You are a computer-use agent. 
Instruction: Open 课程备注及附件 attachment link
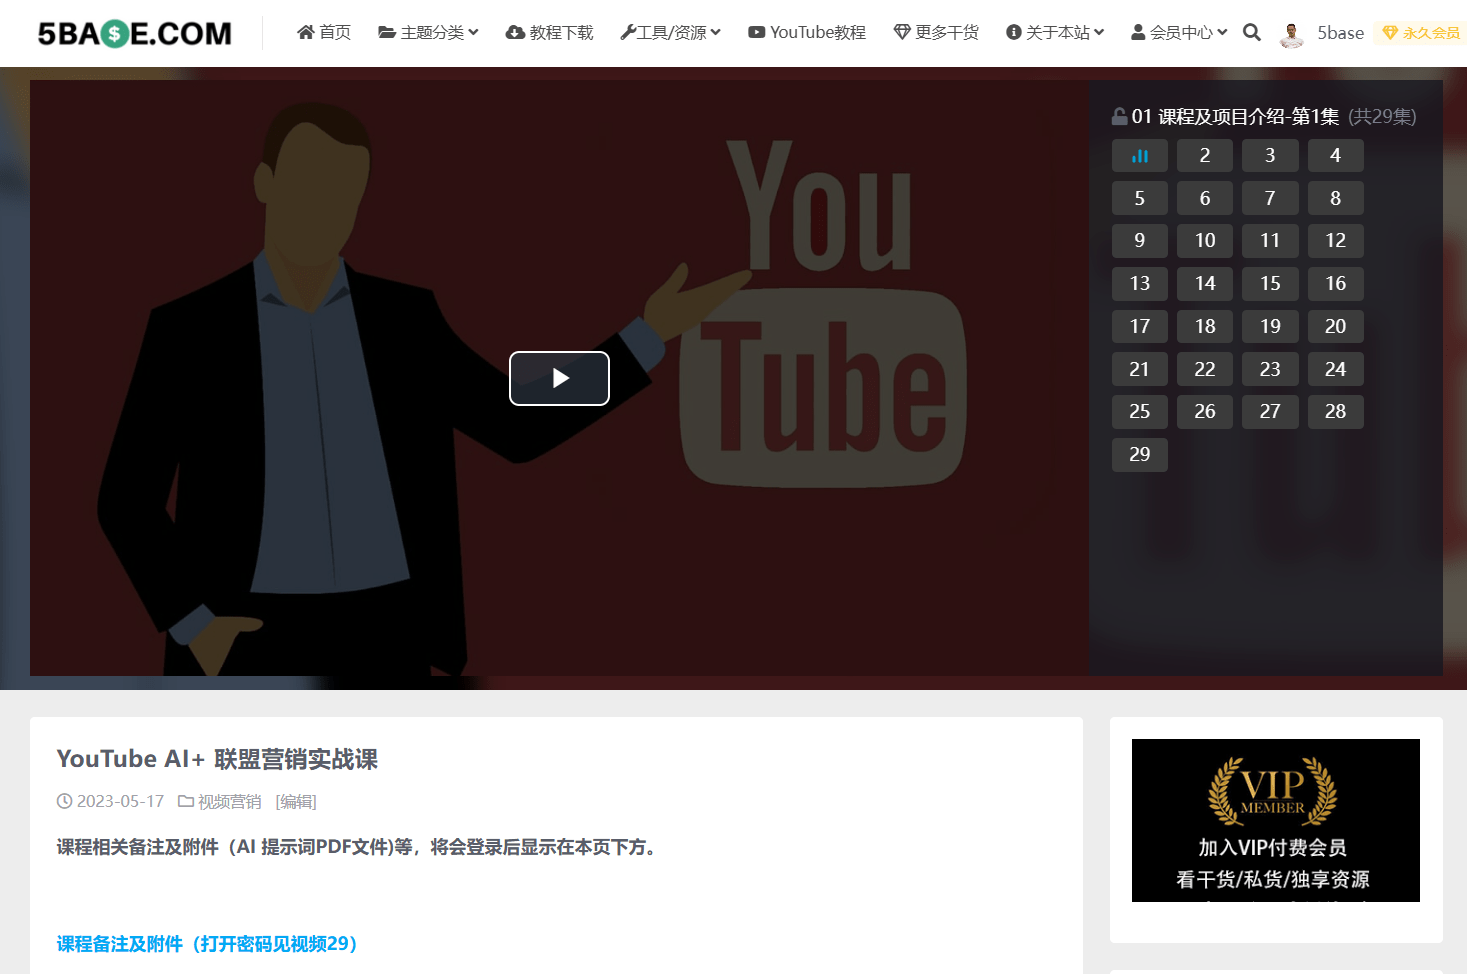point(208,944)
